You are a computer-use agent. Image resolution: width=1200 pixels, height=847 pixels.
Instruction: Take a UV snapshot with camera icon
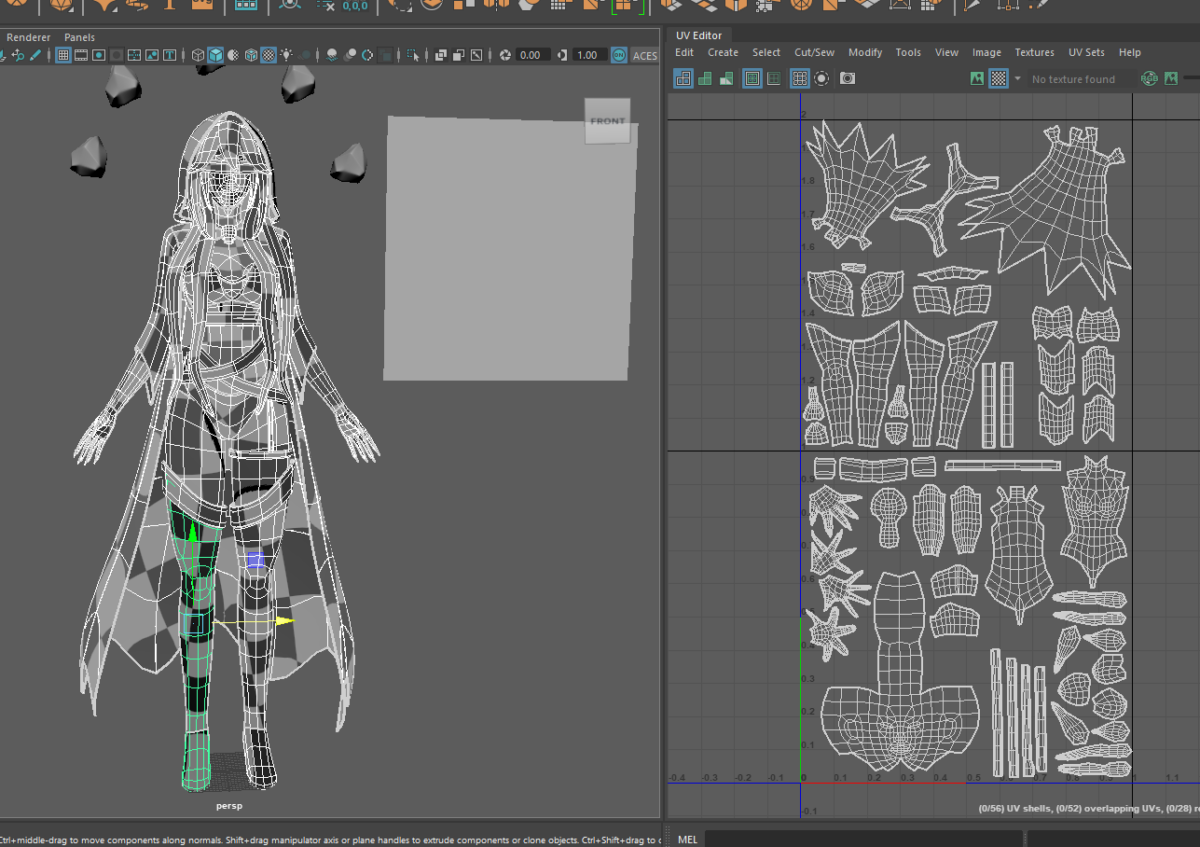click(848, 78)
